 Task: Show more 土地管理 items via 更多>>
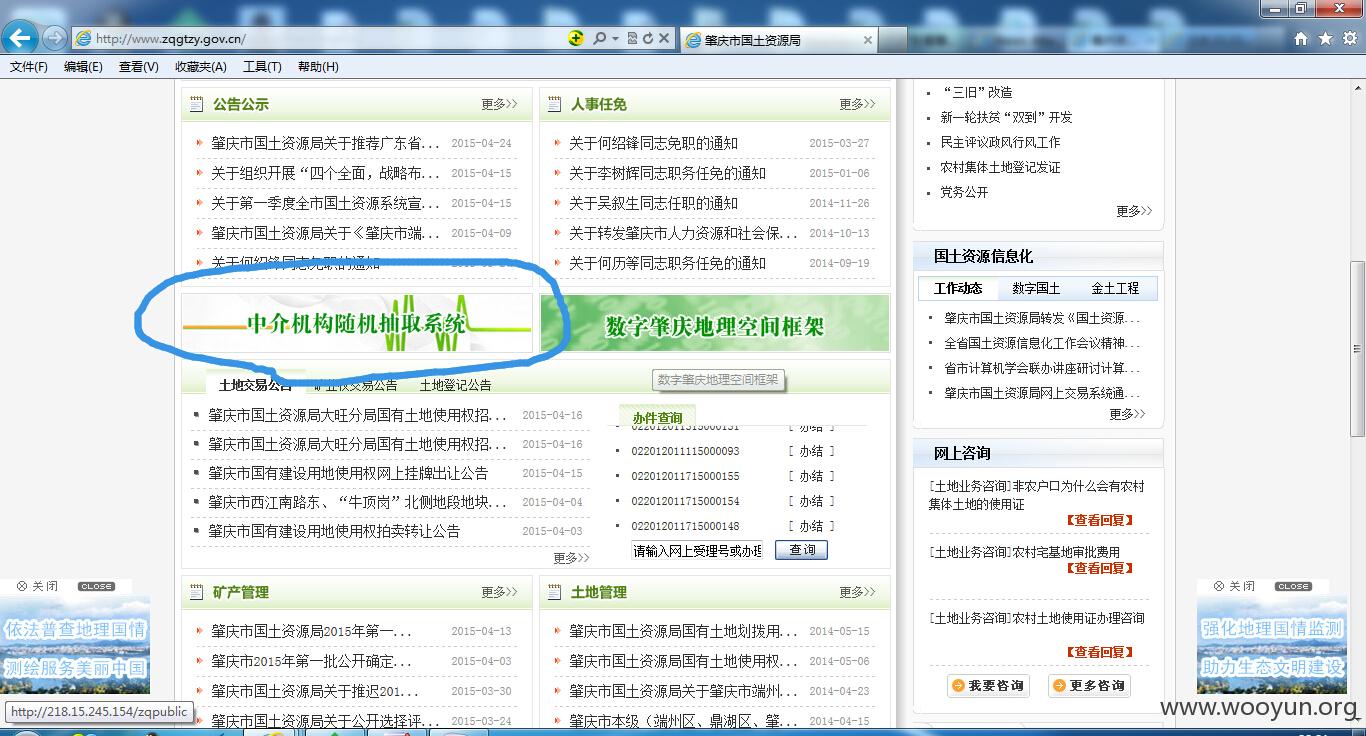(857, 592)
